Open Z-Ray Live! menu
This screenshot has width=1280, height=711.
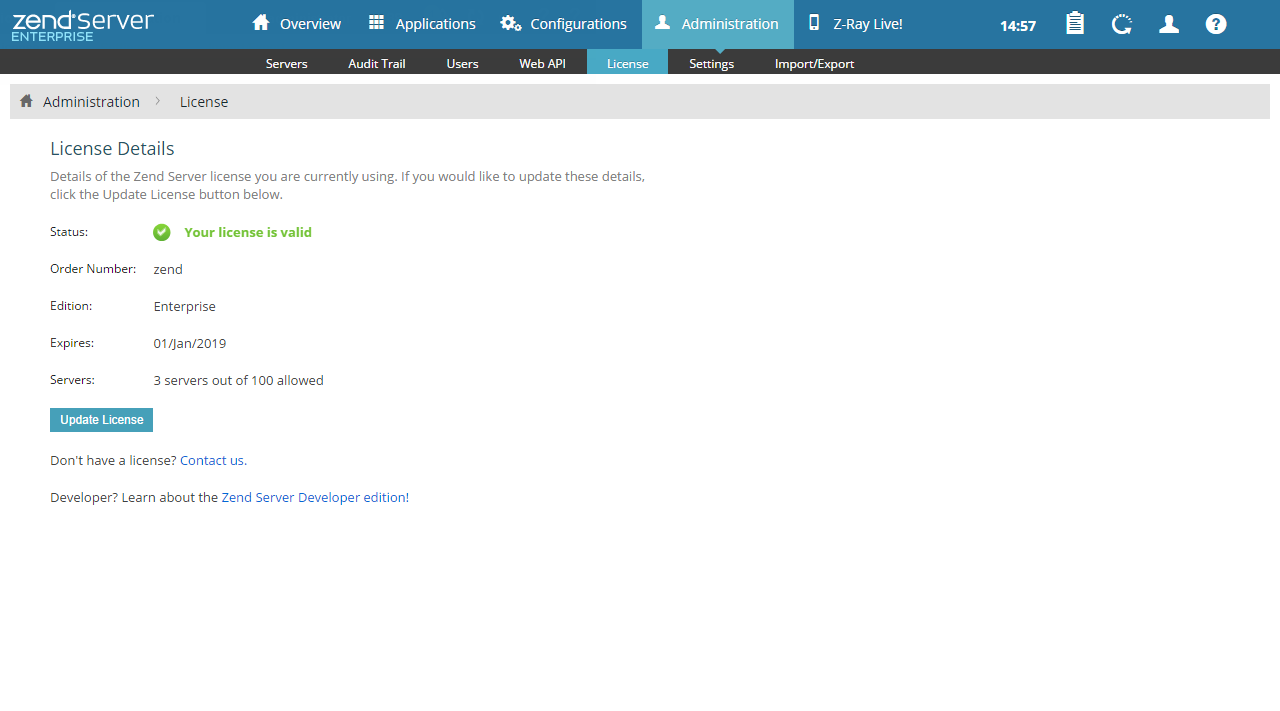[856, 24]
